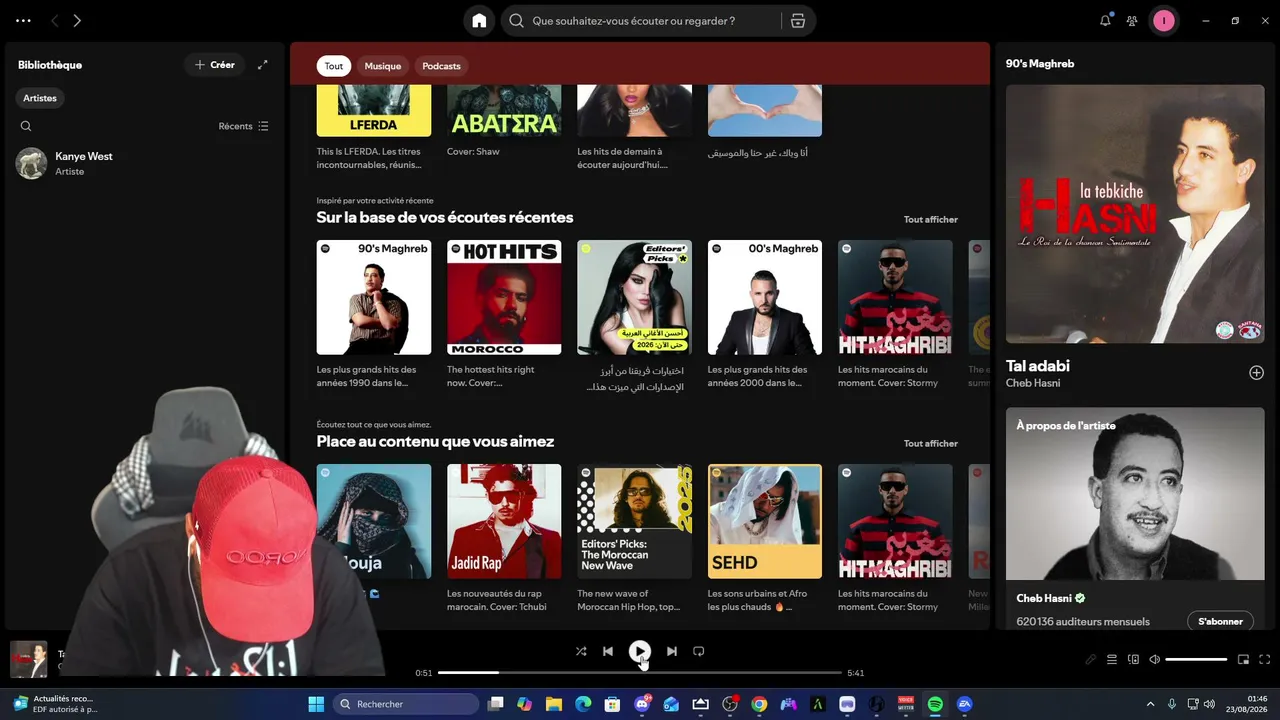Open the lyrics microphone icon
The width and height of the screenshot is (1280, 720).
[x=1091, y=660]
